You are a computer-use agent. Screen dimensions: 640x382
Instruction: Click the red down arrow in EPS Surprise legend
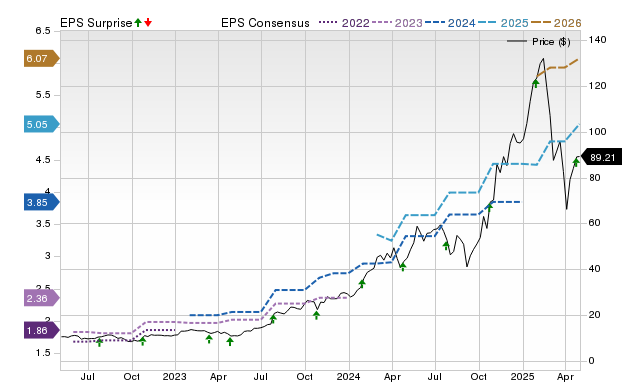148,22
